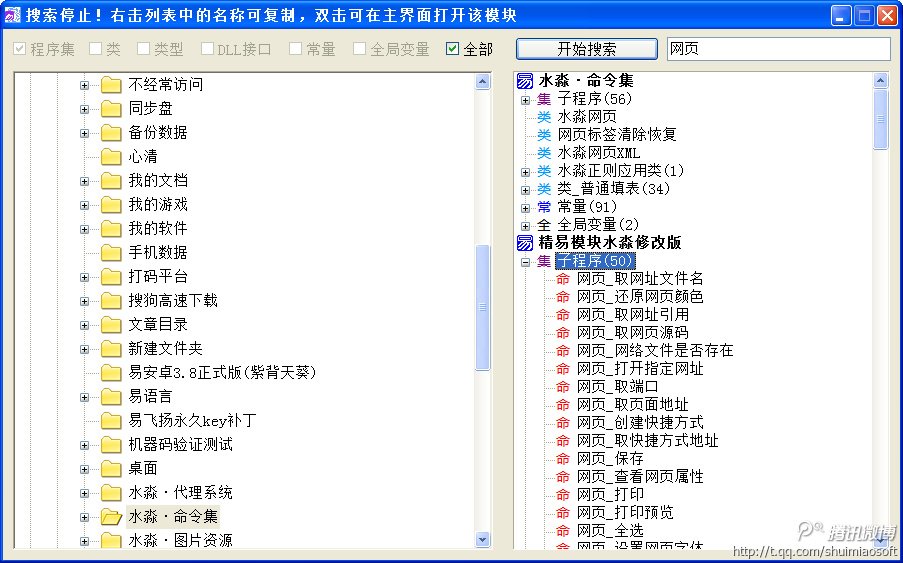Expand the 子程序(56) node
903x563 pixels.
[525, 100]
